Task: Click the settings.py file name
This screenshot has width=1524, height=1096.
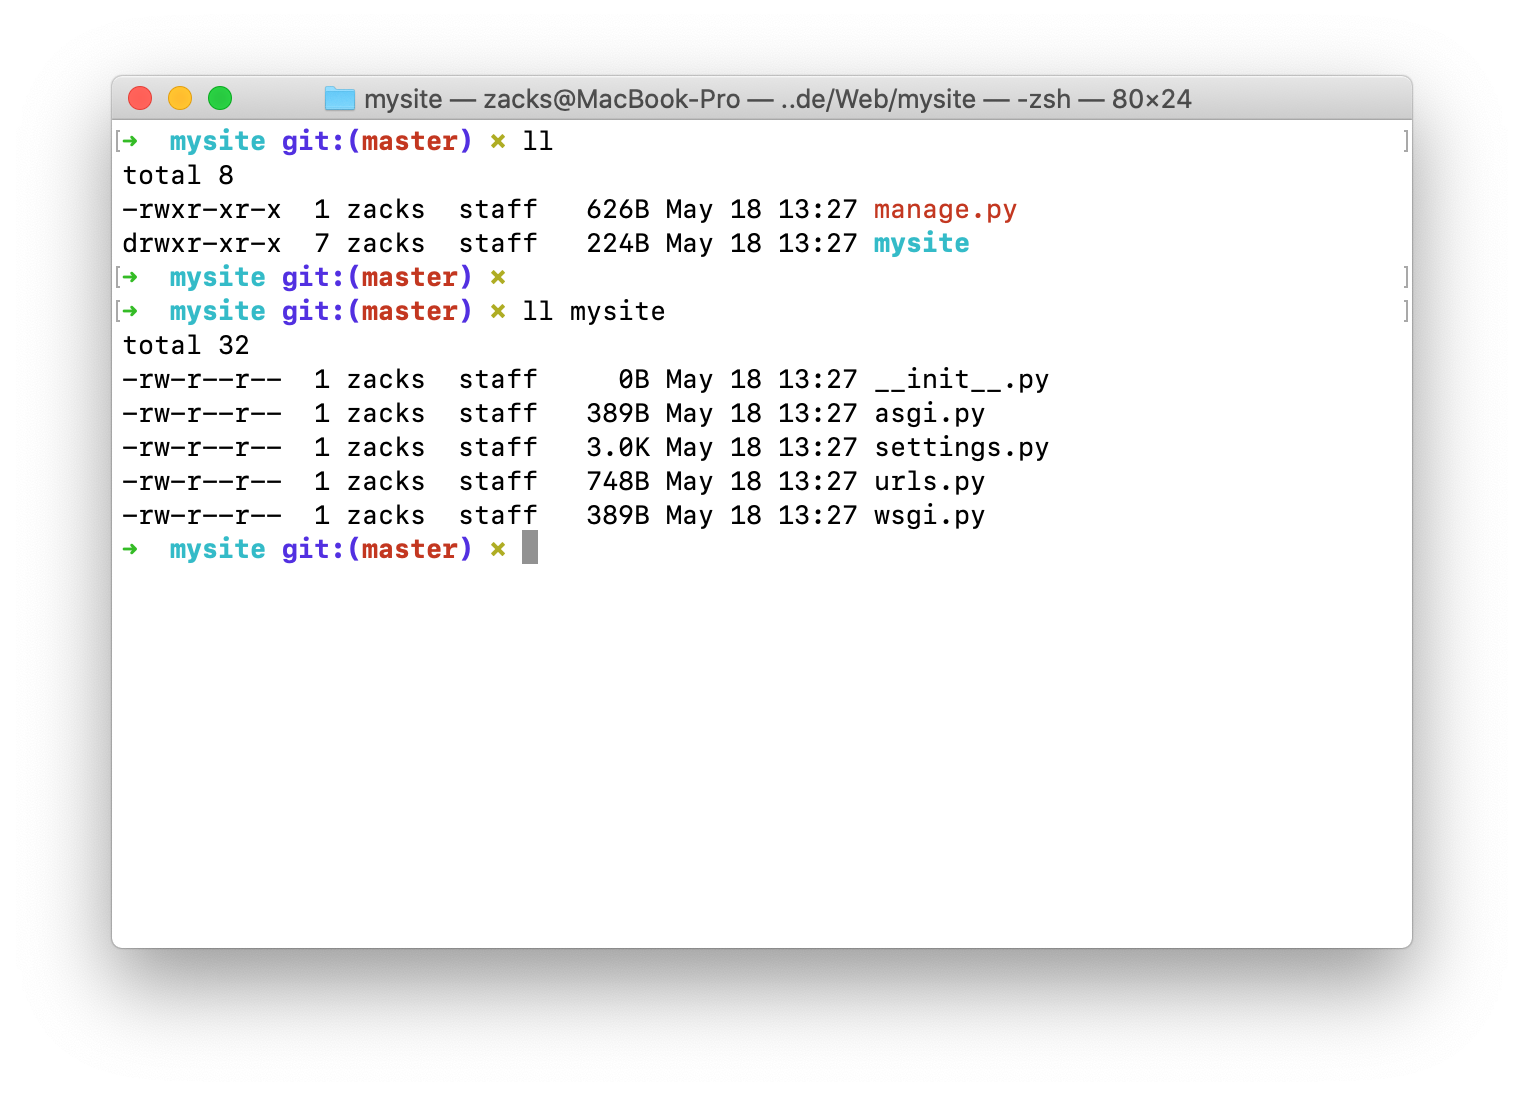Action: click(x=961, y=448)
